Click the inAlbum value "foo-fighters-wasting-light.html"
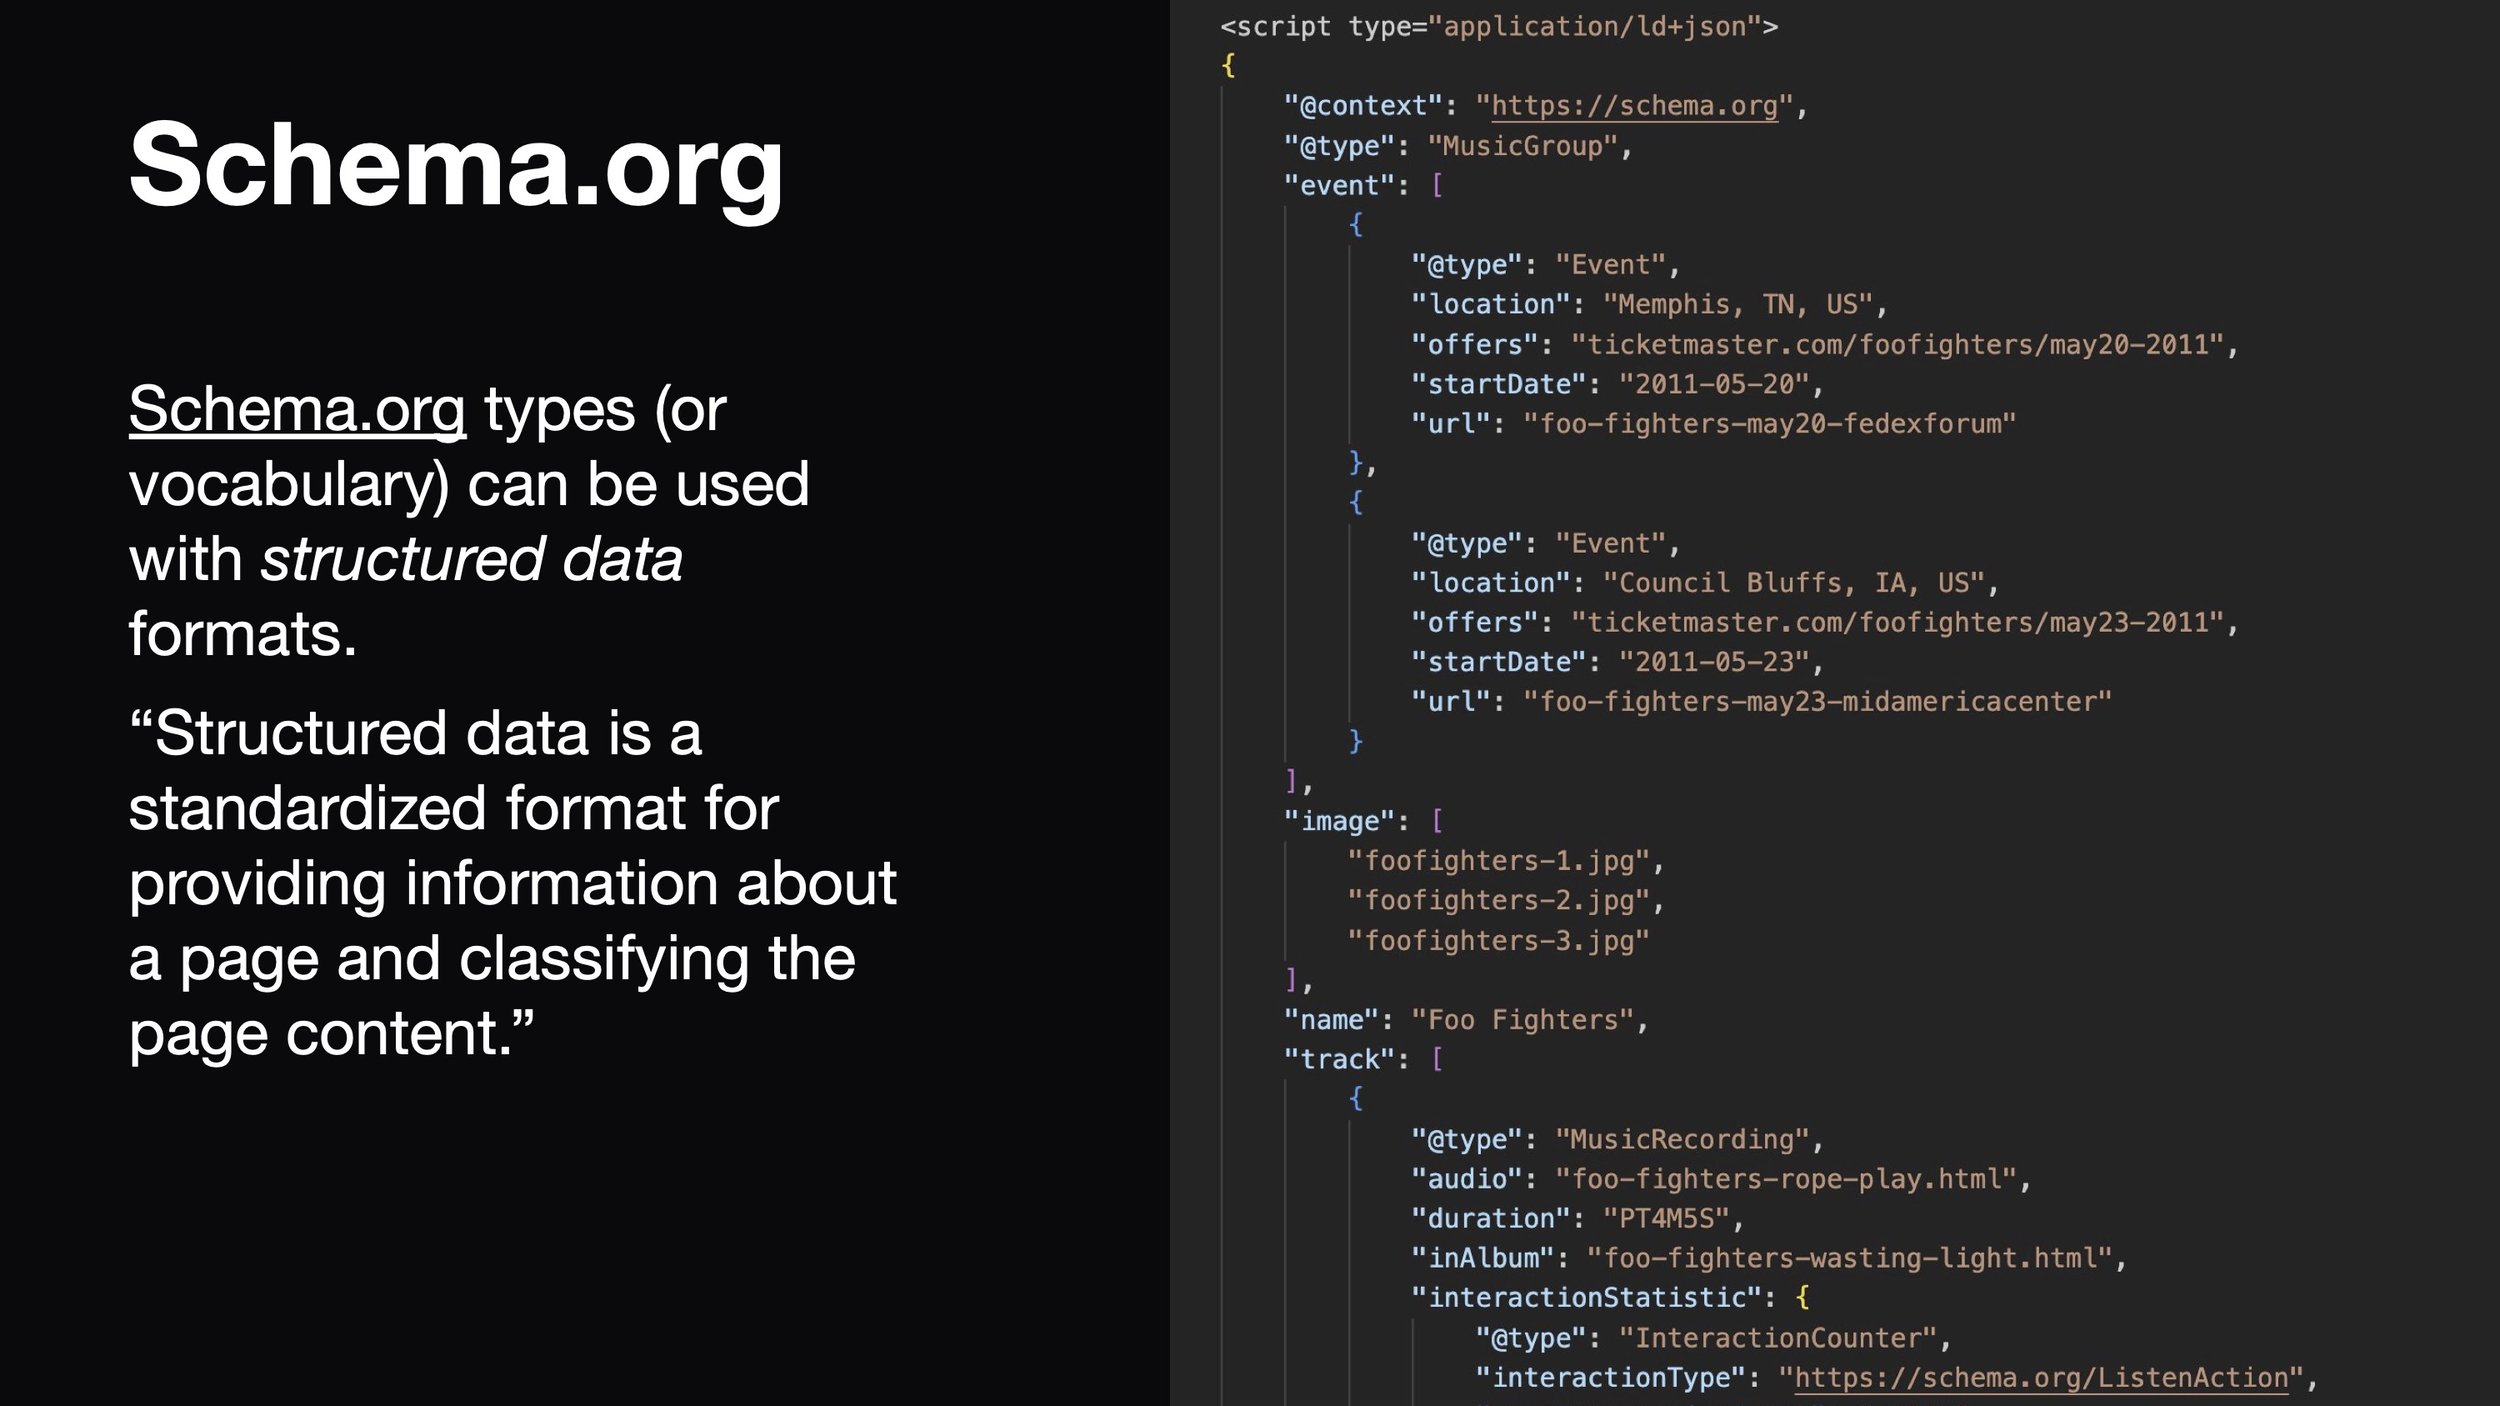This screenshot has width=2500, height=1406. pos(1849,1258)
